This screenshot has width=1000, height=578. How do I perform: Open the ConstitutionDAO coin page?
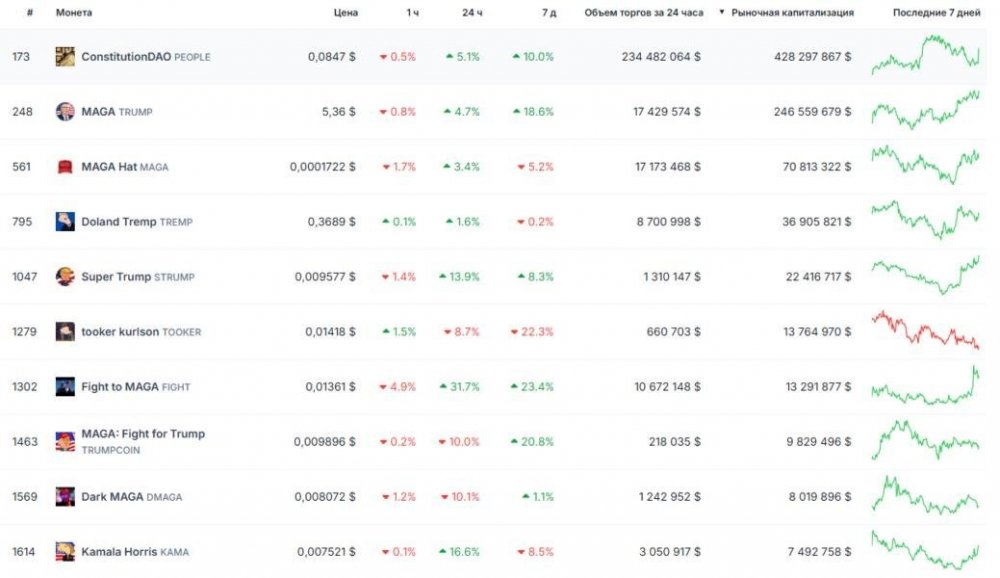click(x=127, y=57)
